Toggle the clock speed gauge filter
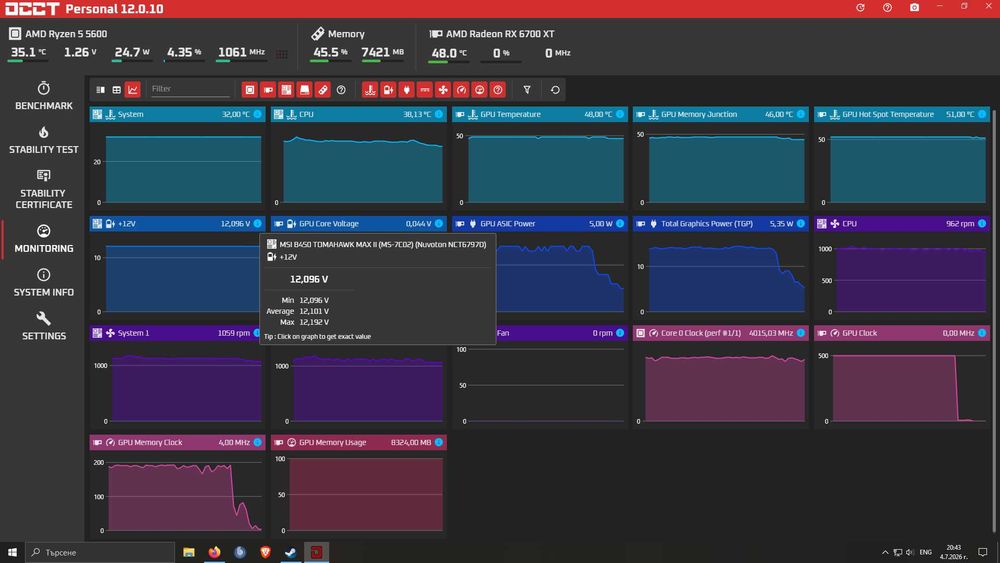This screenshot has width=1000, height=563. tap(461, 90)
